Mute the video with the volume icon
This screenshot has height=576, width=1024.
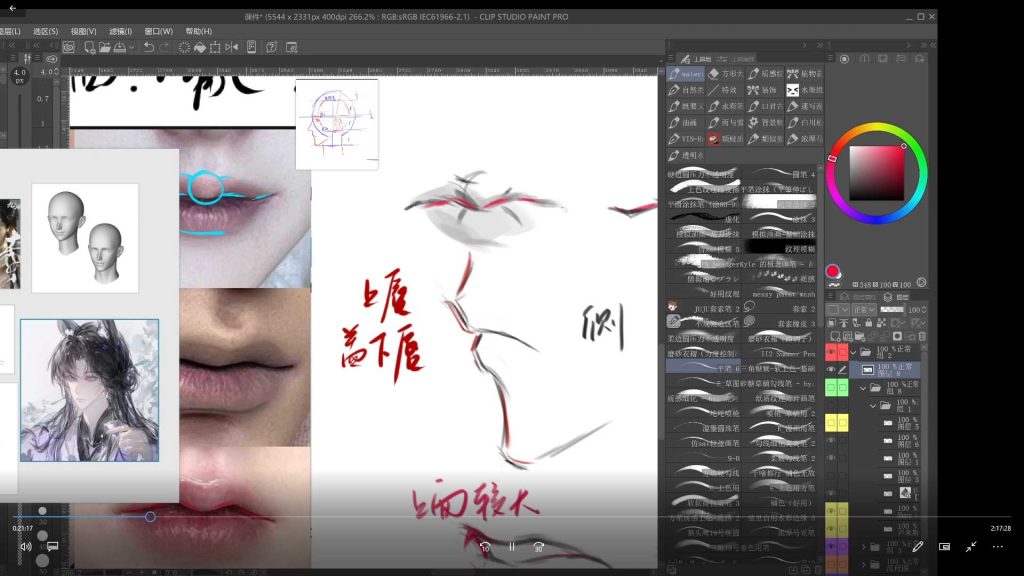(25, 547)
